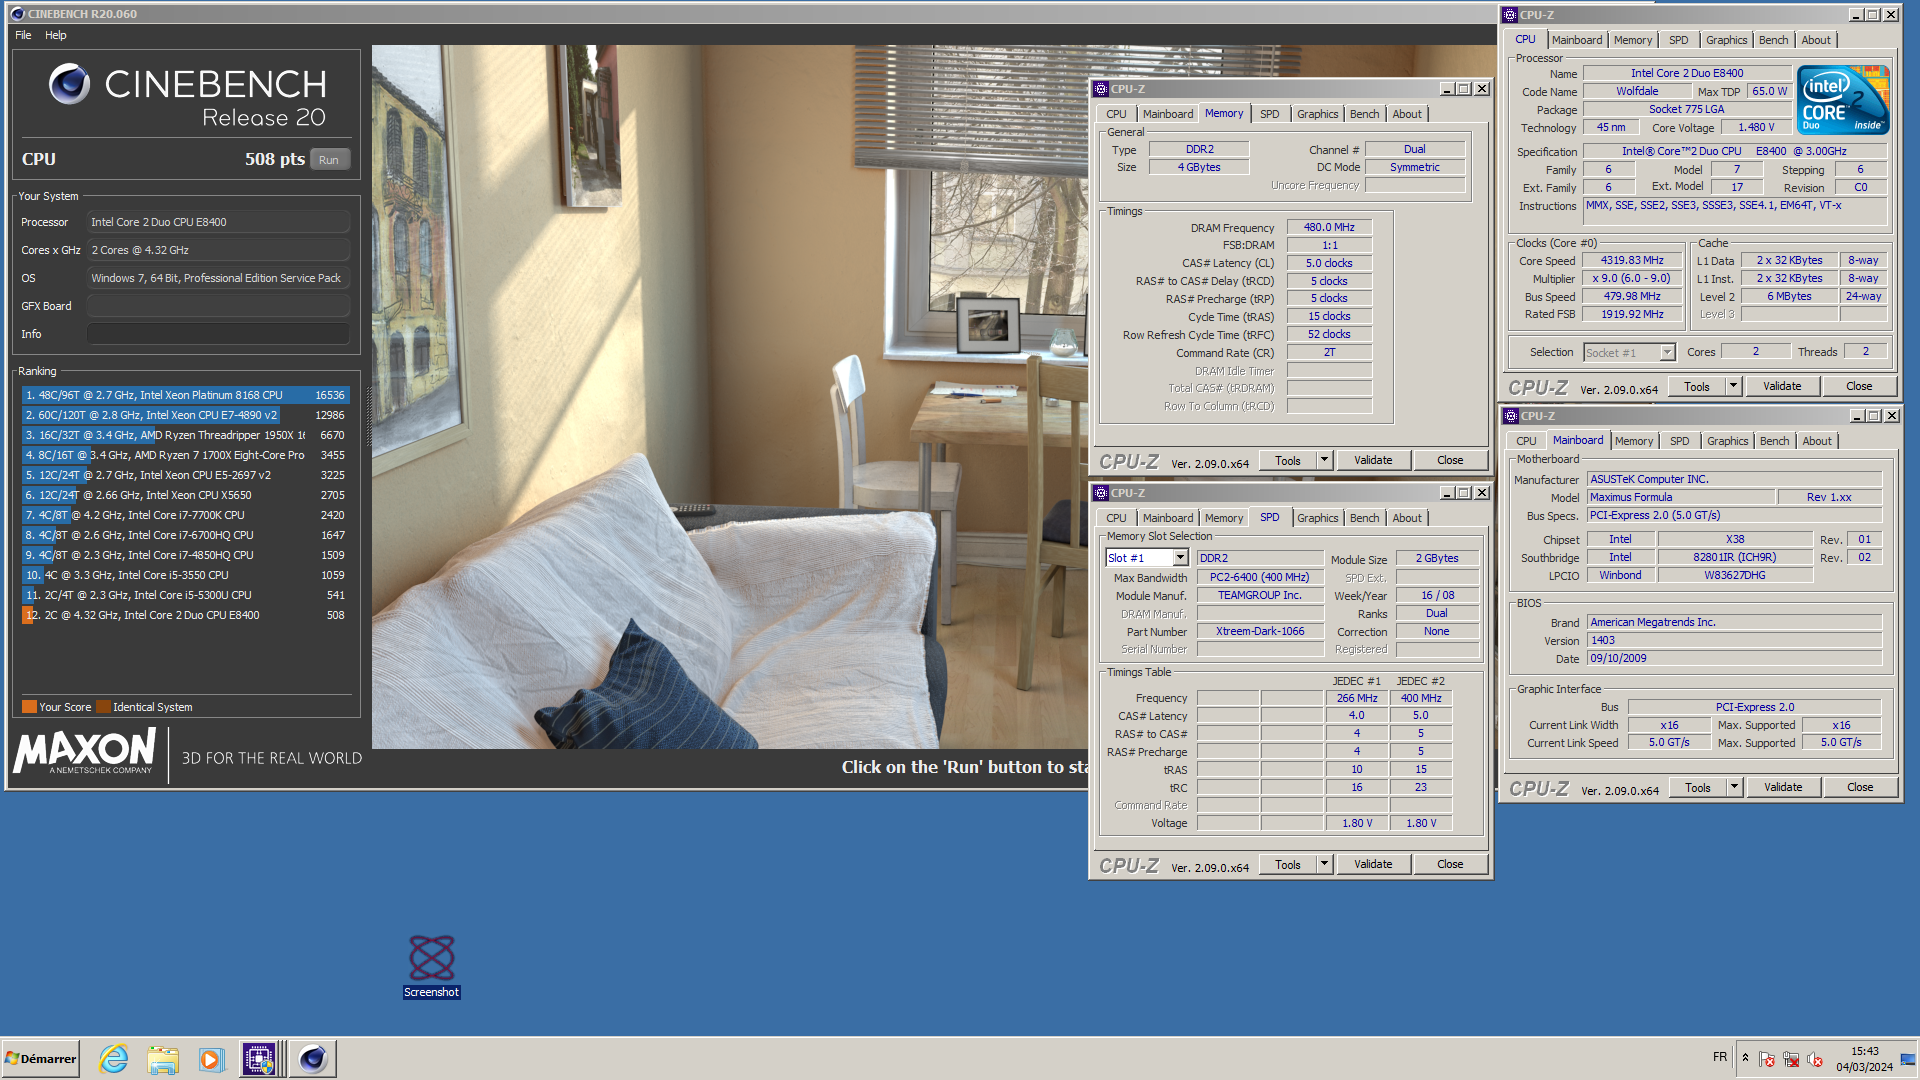Click the Your Score orange legend swatch

click(29, 707)
